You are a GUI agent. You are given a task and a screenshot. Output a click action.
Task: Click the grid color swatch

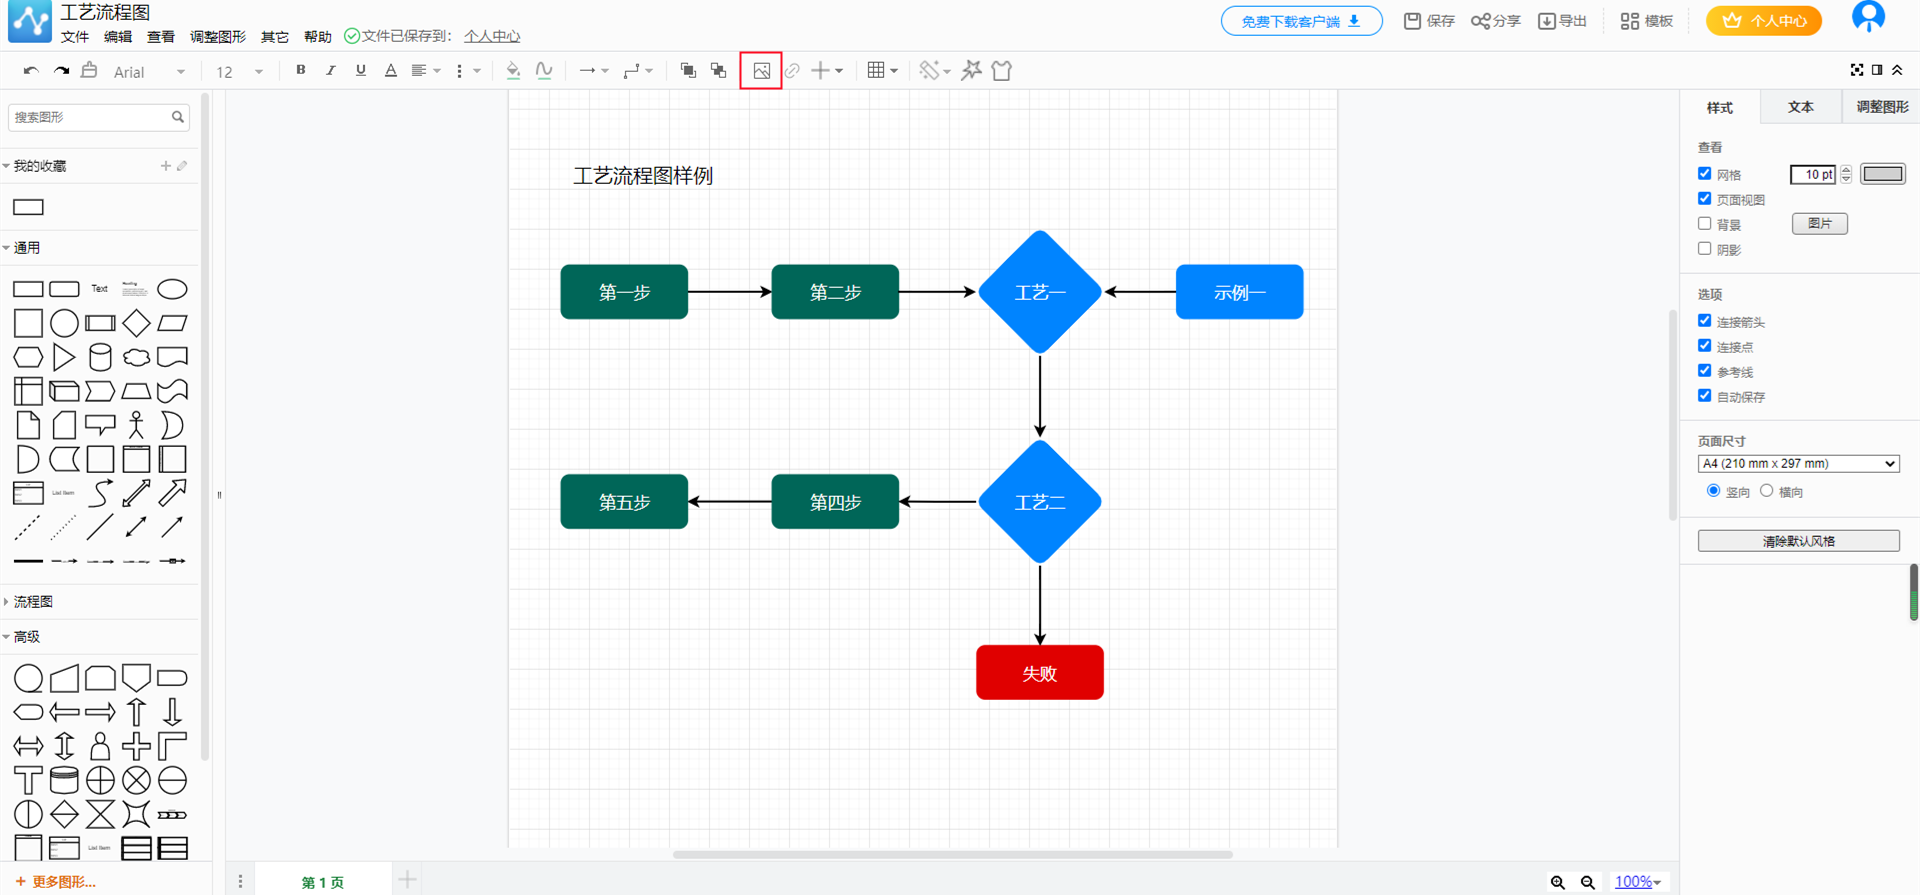(x=1882, y=174)
